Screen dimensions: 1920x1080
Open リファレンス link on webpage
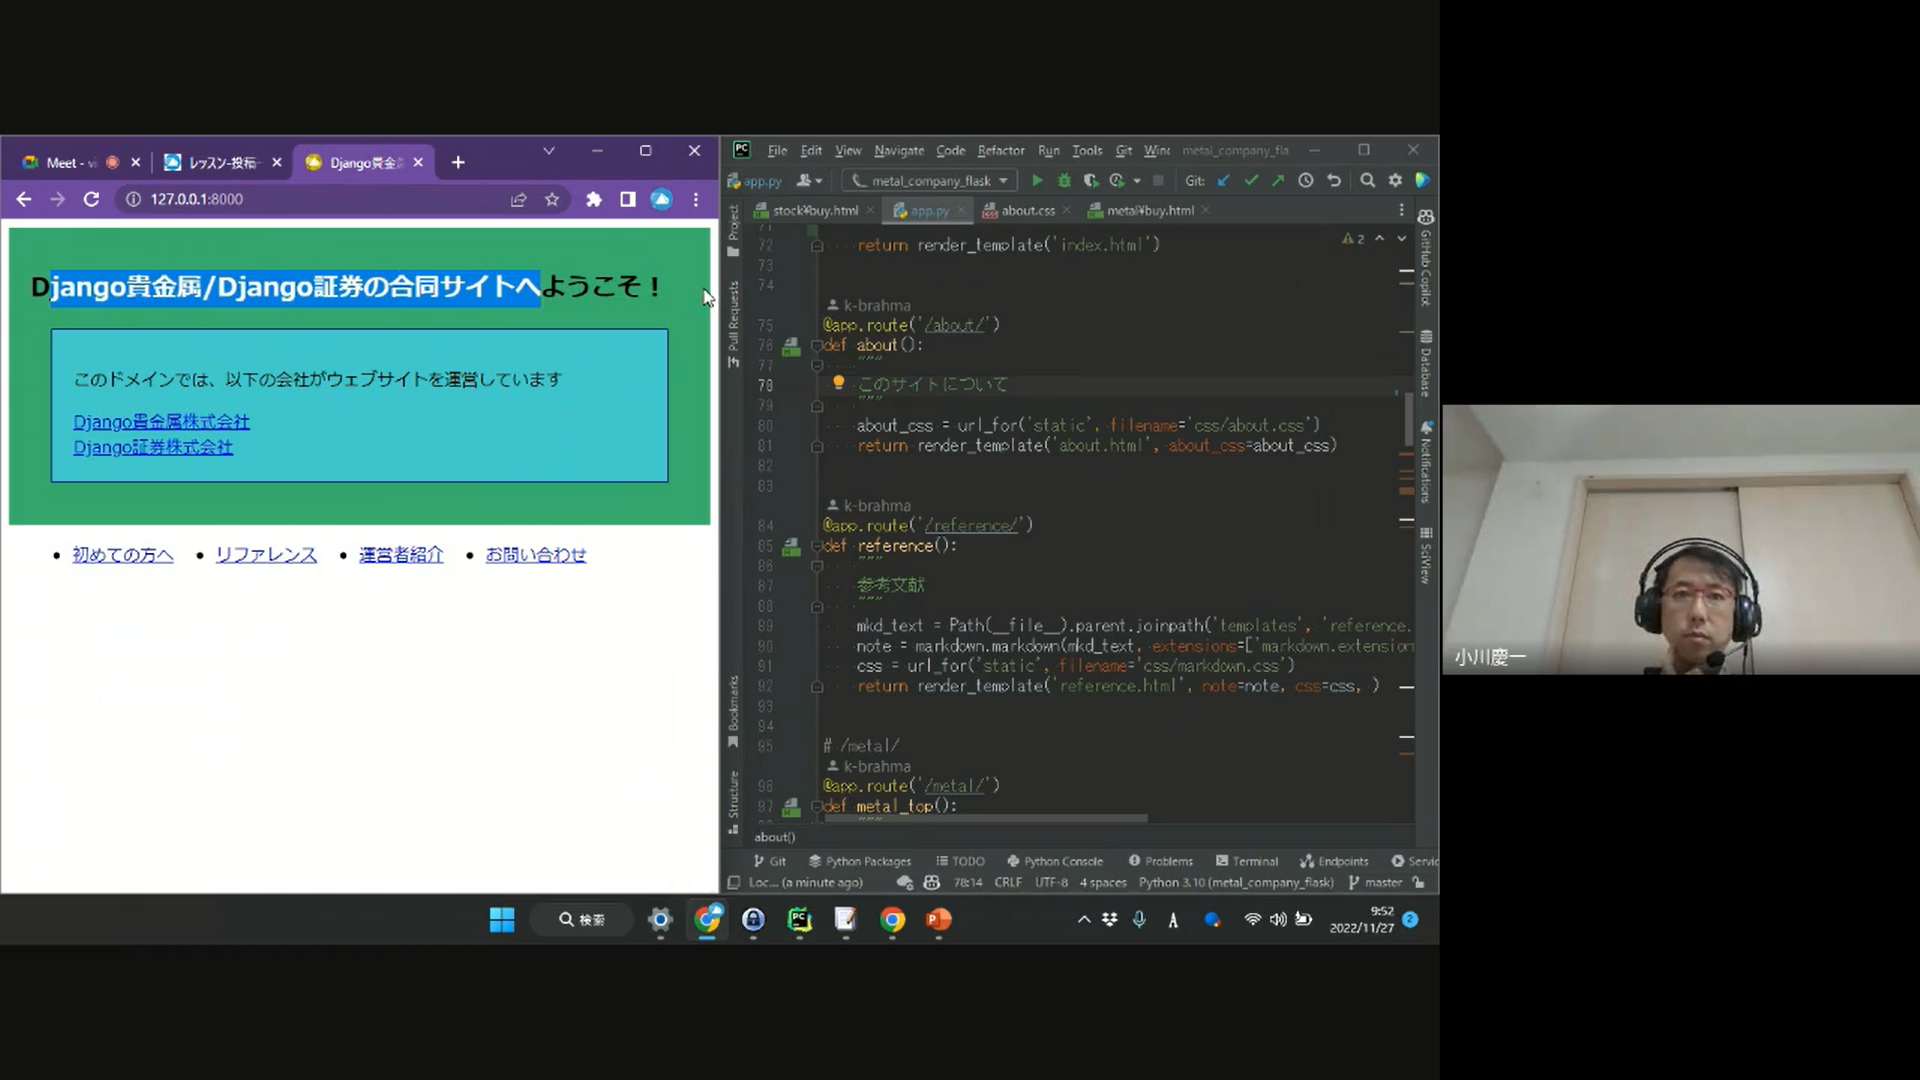point(266,555)
